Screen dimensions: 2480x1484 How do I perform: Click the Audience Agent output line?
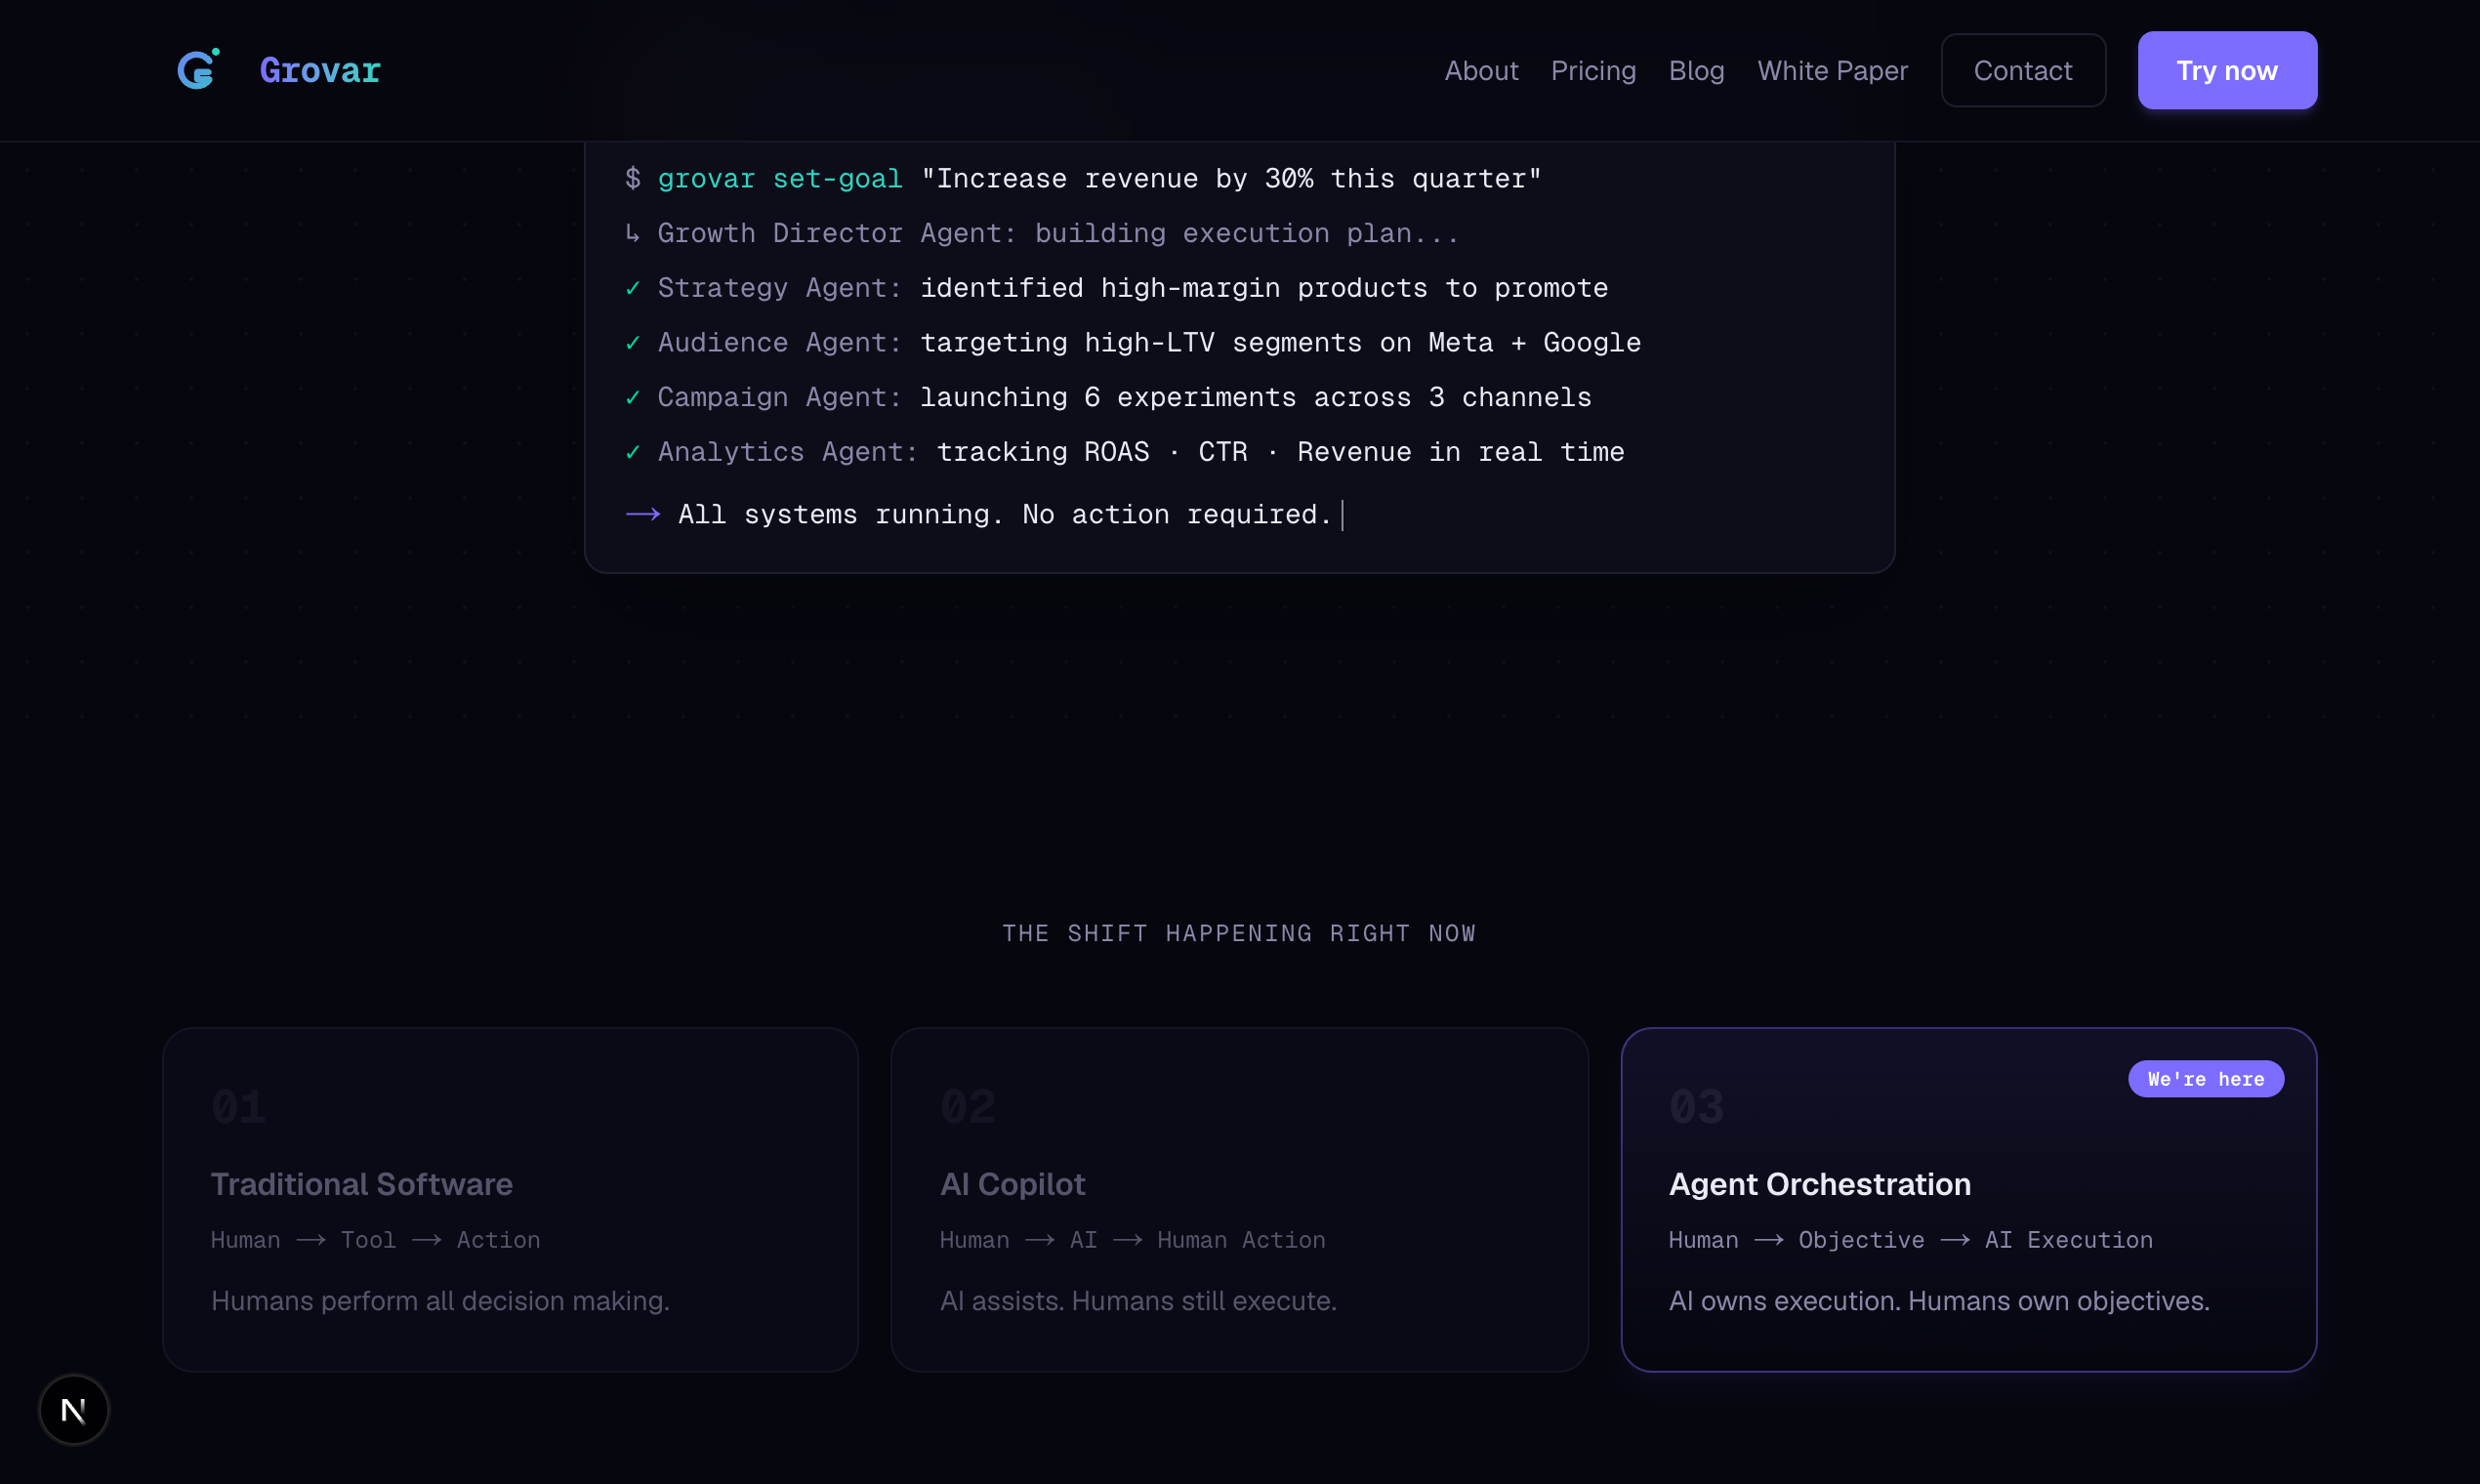coord(1132,343)
